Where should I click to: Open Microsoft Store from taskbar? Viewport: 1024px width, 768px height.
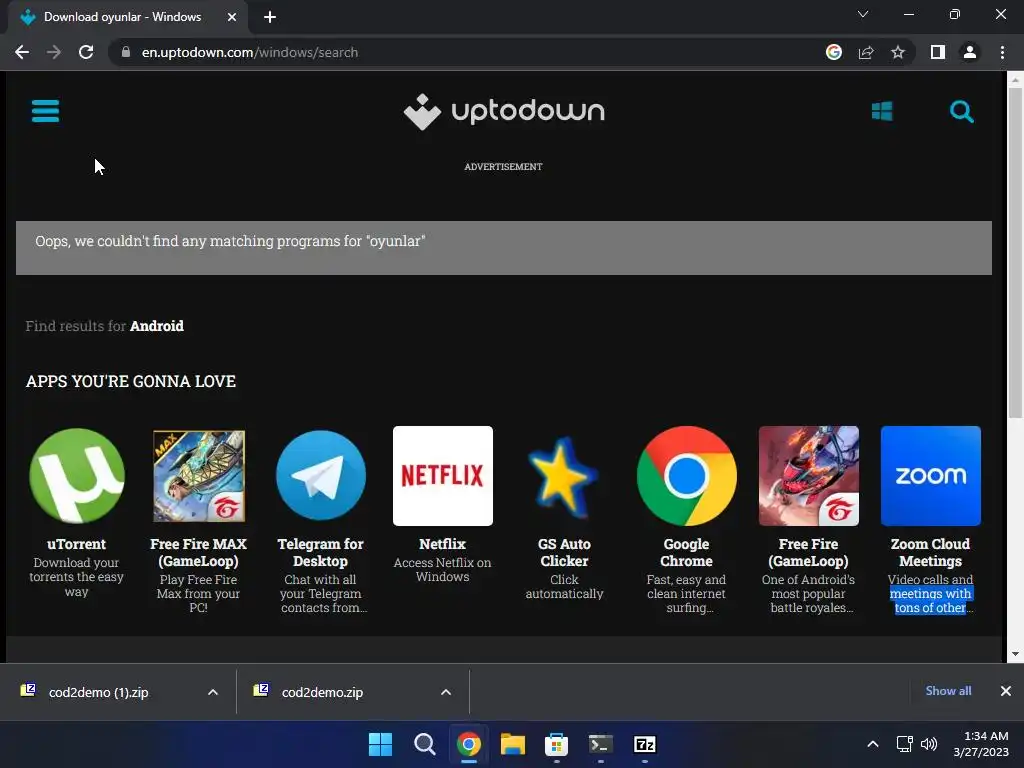556,744
